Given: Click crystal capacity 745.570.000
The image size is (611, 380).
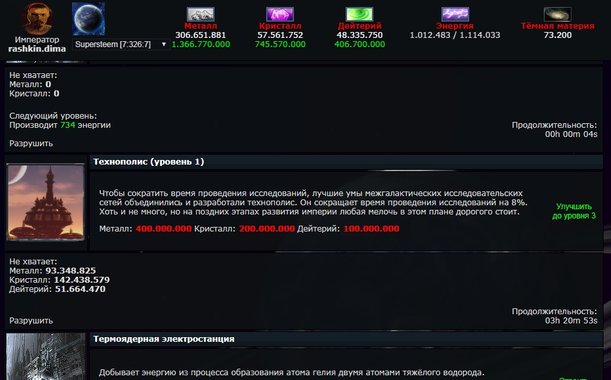Looking at the screenshot, I should (x=280, y=44).
